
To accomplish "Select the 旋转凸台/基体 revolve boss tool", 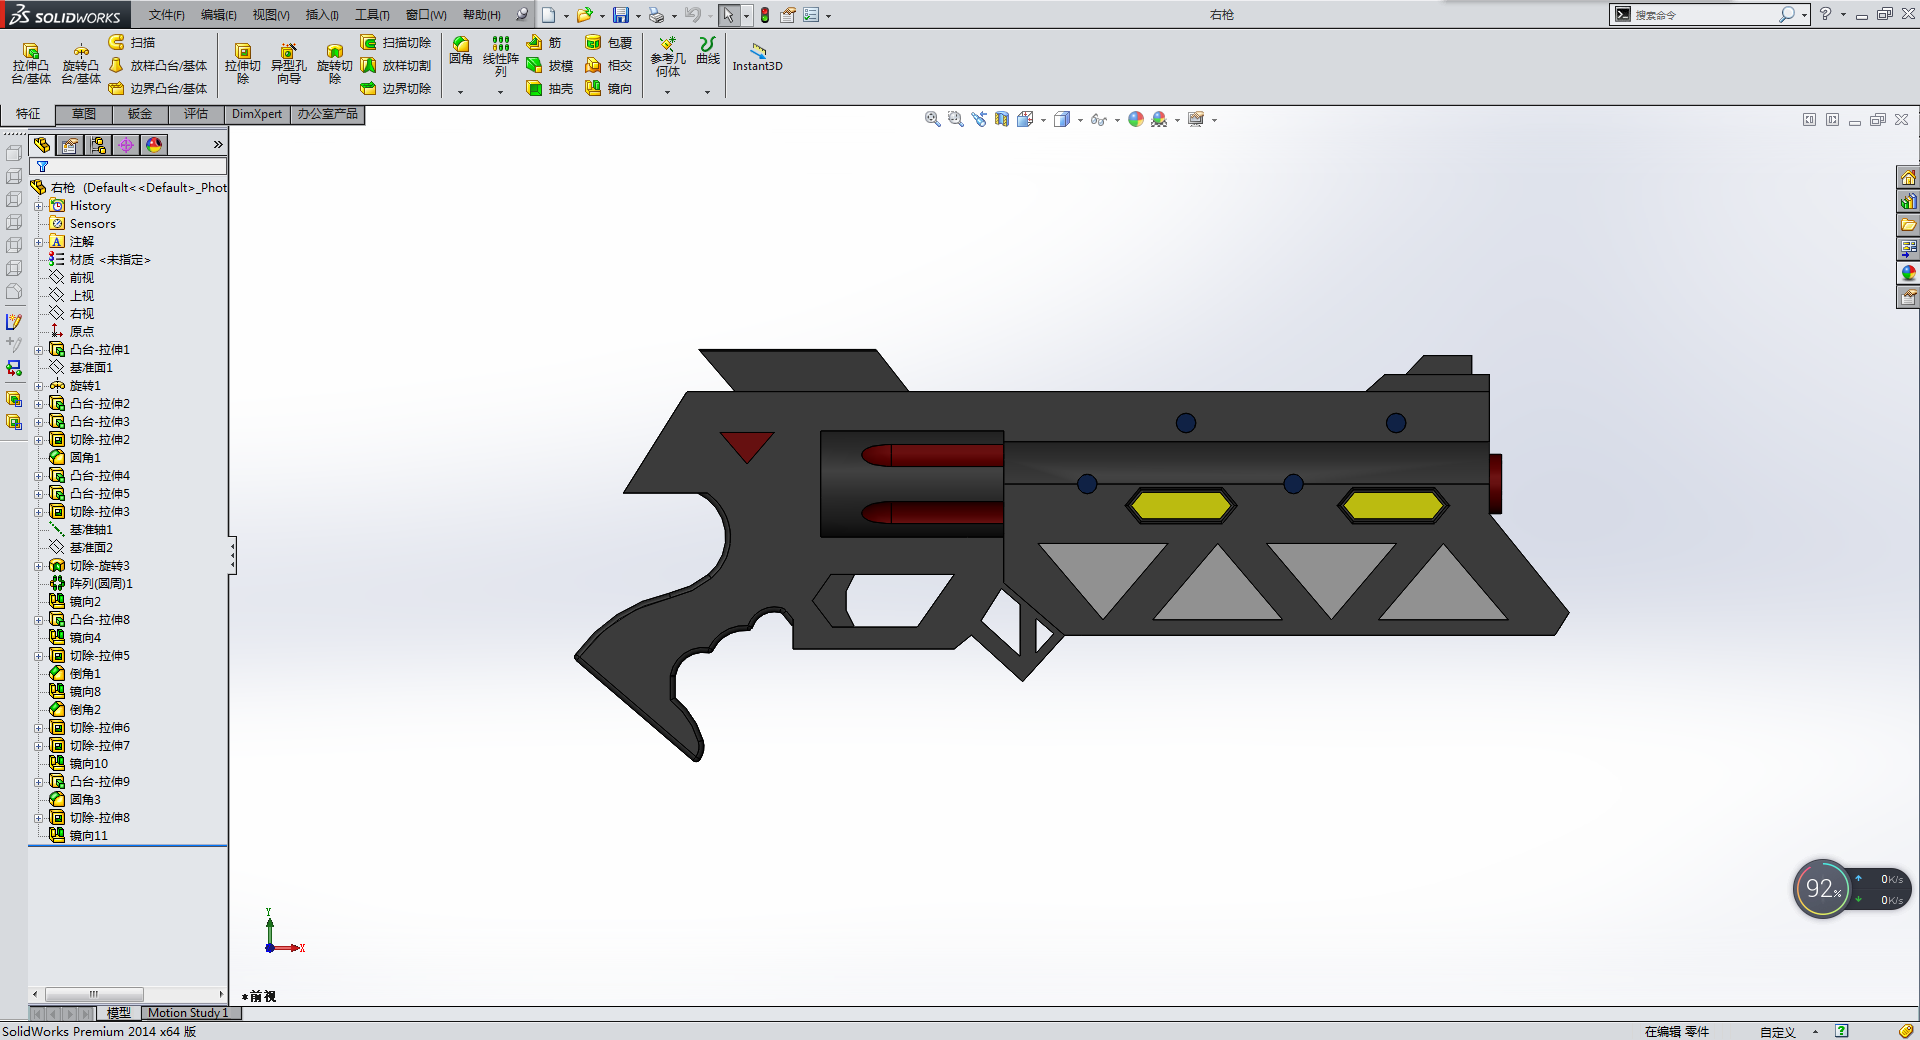I will tap(81, 63).
